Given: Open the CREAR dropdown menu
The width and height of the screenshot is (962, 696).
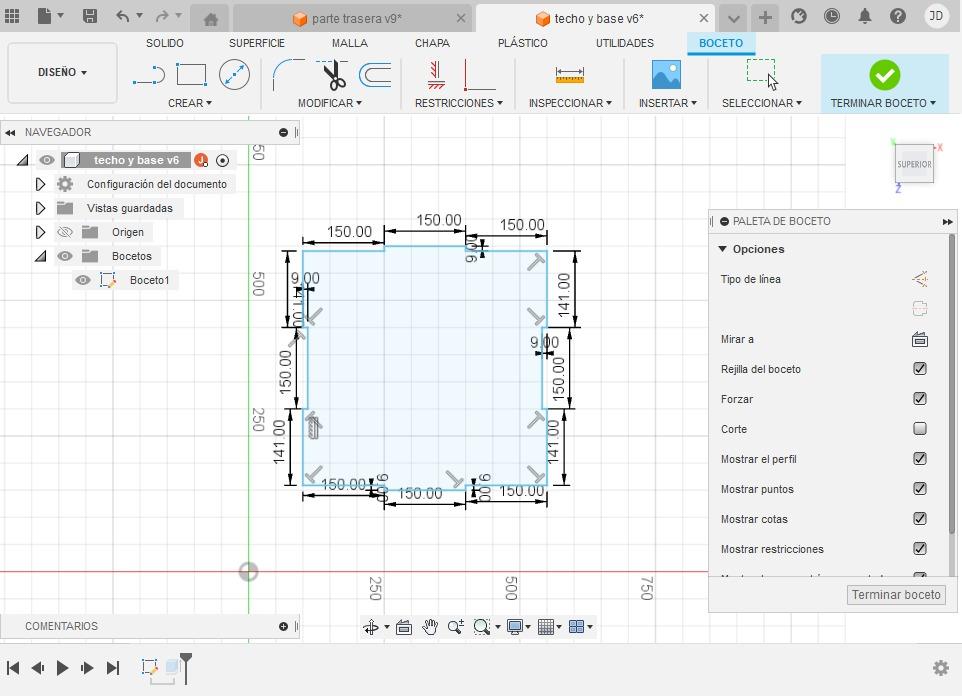Looking at the screenshot, I should click(190, 103).
